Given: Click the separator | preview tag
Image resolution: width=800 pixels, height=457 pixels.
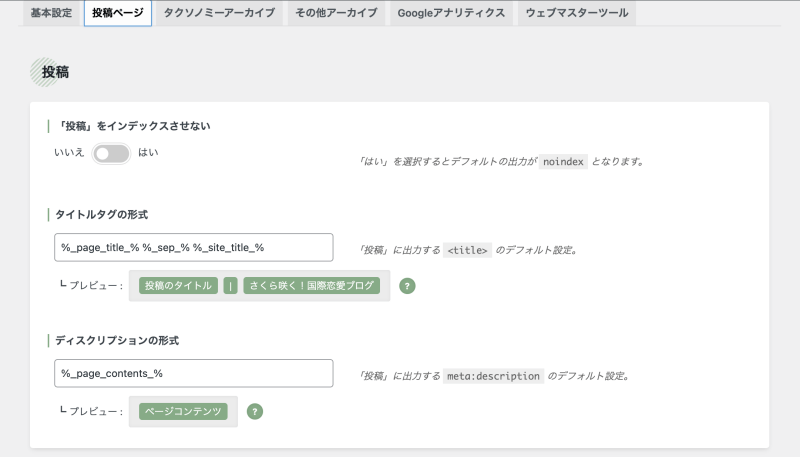Looking at the screenshot, I should tap(231, 286).
